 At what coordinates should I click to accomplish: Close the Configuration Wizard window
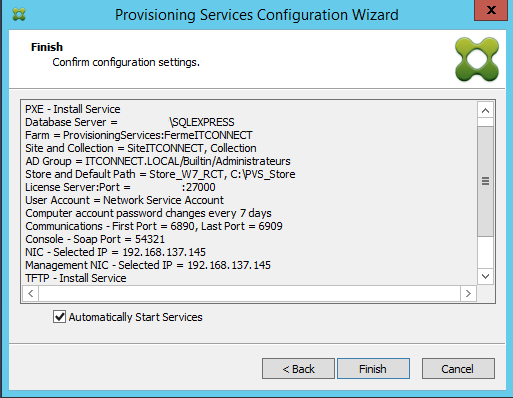tap(492, 10)
